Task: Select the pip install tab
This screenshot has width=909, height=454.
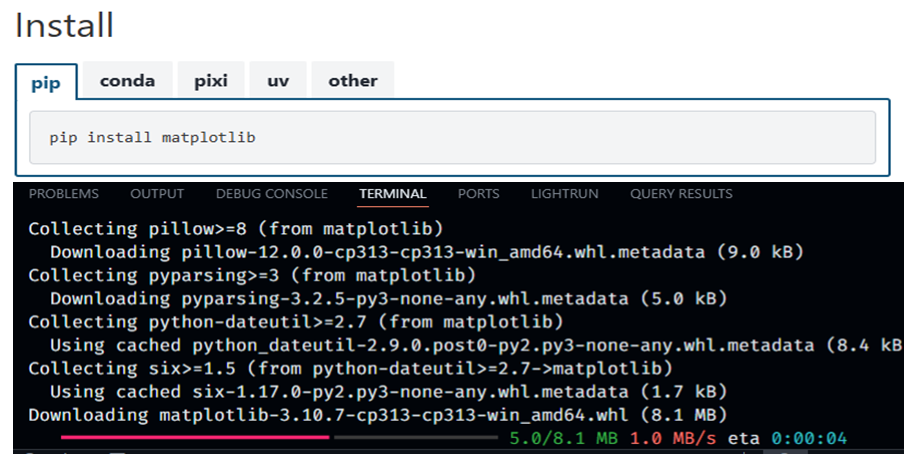Action: (x=46, y=82)
